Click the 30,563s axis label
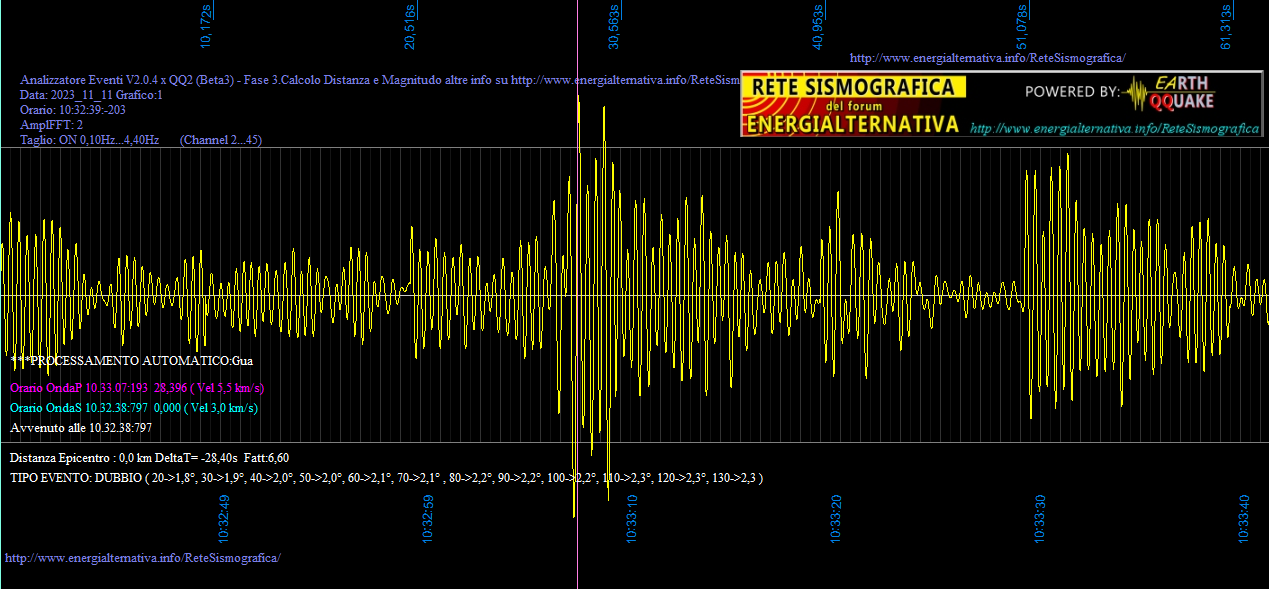 pos(614,26)
